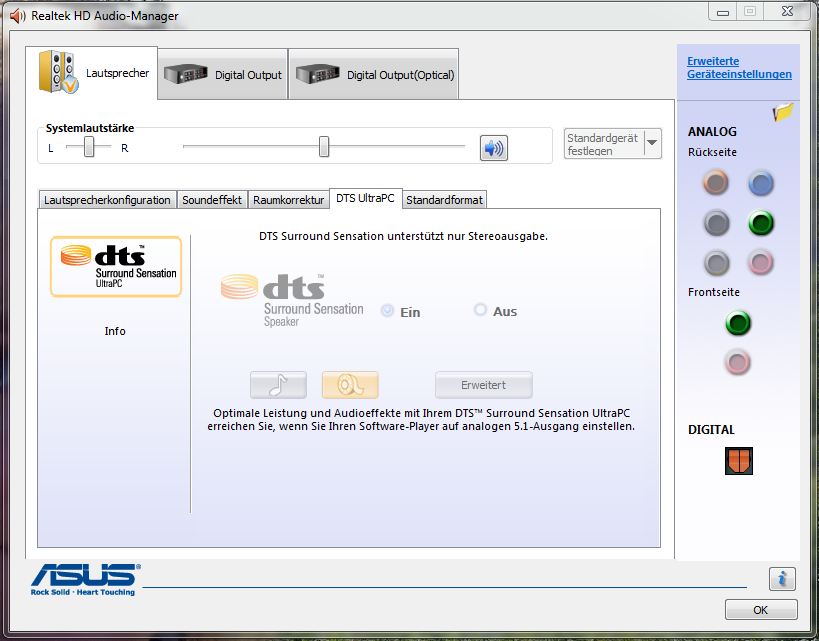Click the ASUS Rock Solid logo
The height and width of the screenshot is (641, 819).
[85, 580]
